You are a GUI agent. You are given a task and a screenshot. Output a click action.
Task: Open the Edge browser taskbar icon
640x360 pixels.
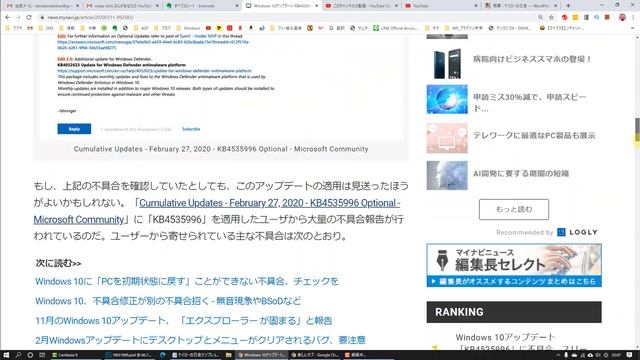click(x=162, y=355)
